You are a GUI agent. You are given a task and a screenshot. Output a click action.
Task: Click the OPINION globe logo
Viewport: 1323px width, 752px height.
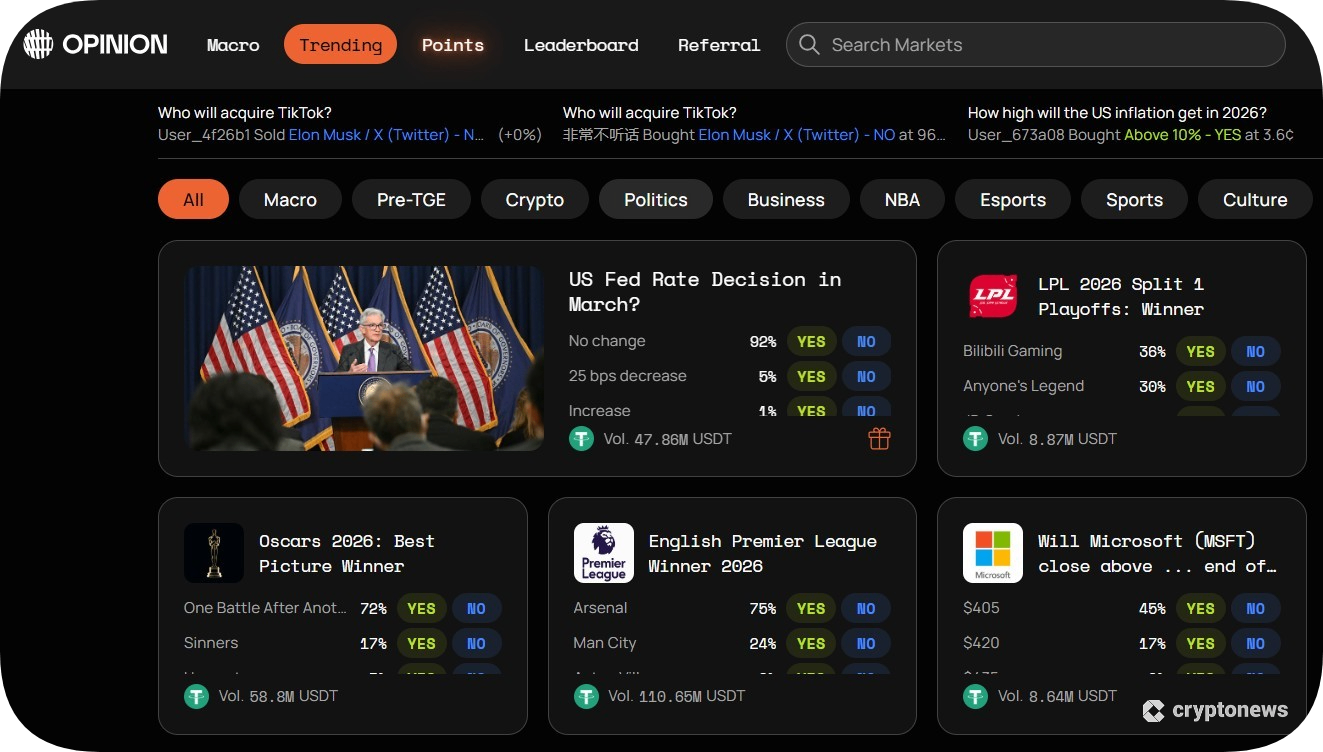[38, 44]
